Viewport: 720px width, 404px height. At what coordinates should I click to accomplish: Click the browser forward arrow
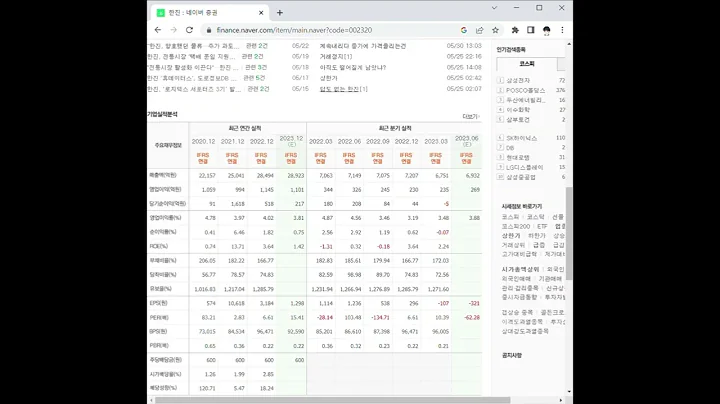(x=174, y=30)
